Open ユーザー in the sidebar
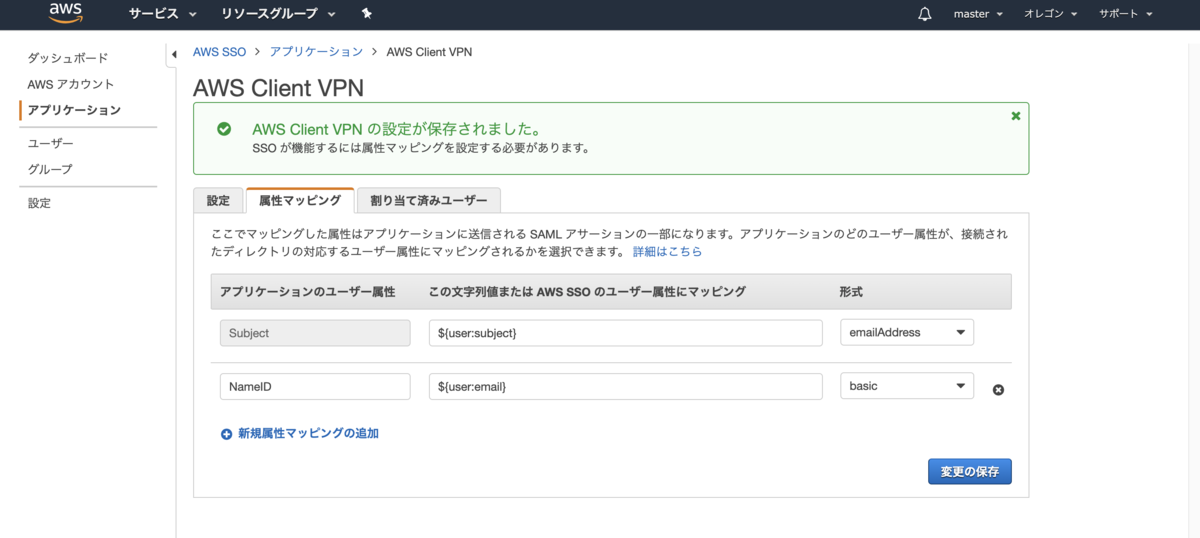Viewport: 1200px width, 538px height. pos(51,143)
